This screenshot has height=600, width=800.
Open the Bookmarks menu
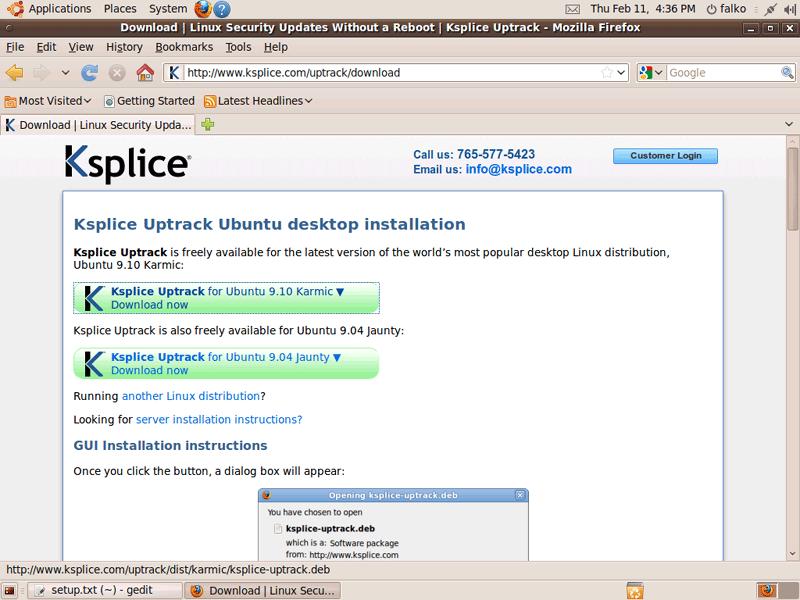[184, 47]
